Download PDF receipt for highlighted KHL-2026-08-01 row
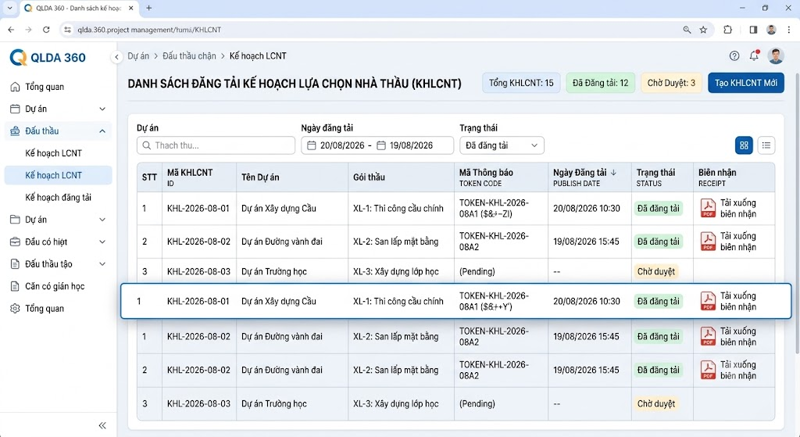The width and height of the screenshot is (800, 437). point(729,301)
